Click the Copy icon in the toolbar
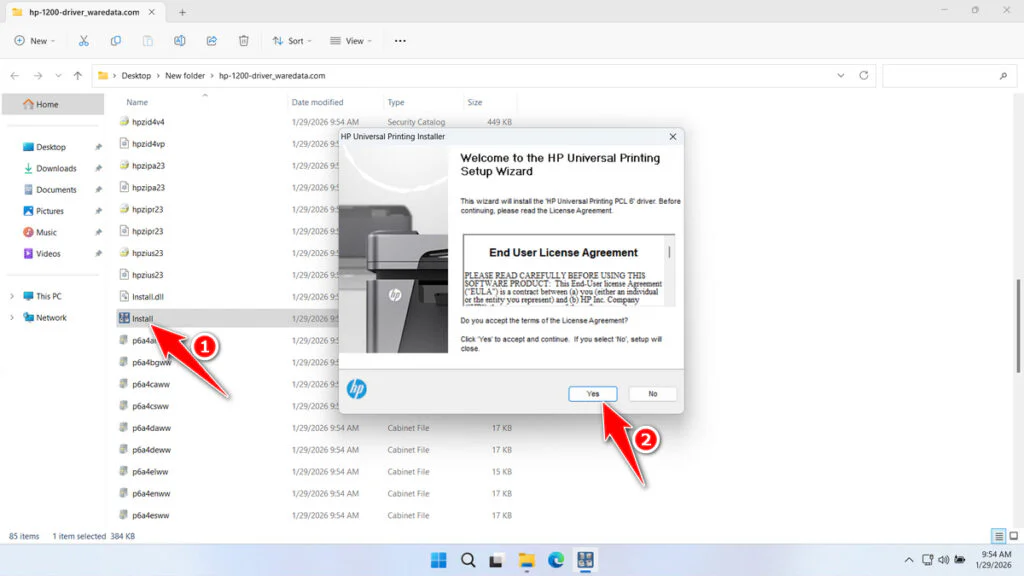Image resolution: width=1024 pixels, height=576 pixels. pyautogui.click(x=116, y=41)
